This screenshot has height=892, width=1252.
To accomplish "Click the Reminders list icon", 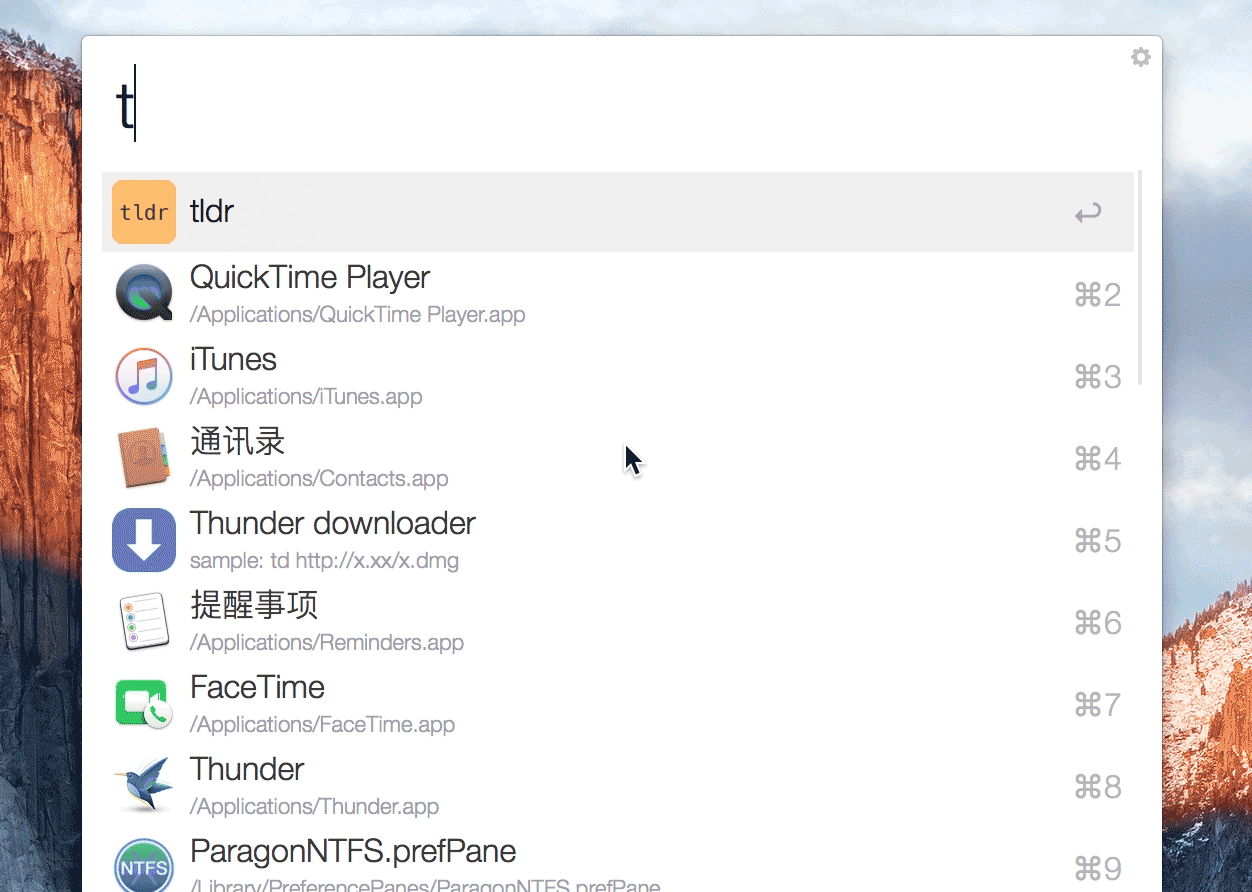I will (144, 622).
